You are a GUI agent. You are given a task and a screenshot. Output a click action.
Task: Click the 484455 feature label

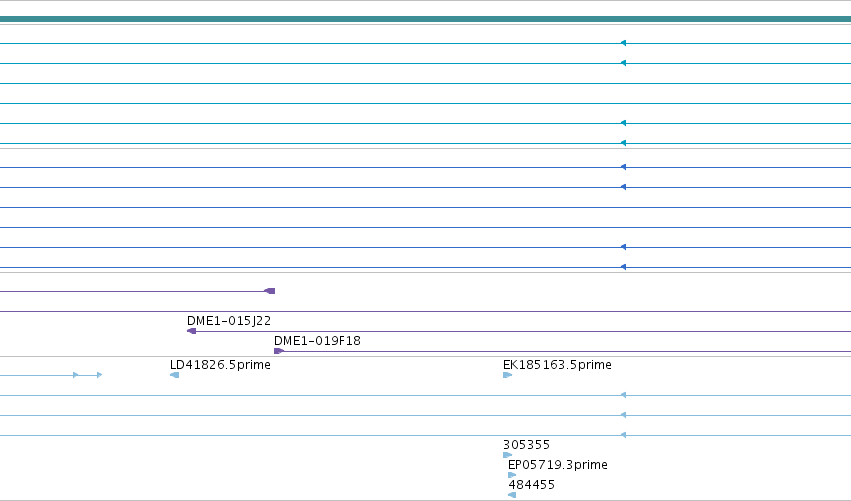coord(531,485)
